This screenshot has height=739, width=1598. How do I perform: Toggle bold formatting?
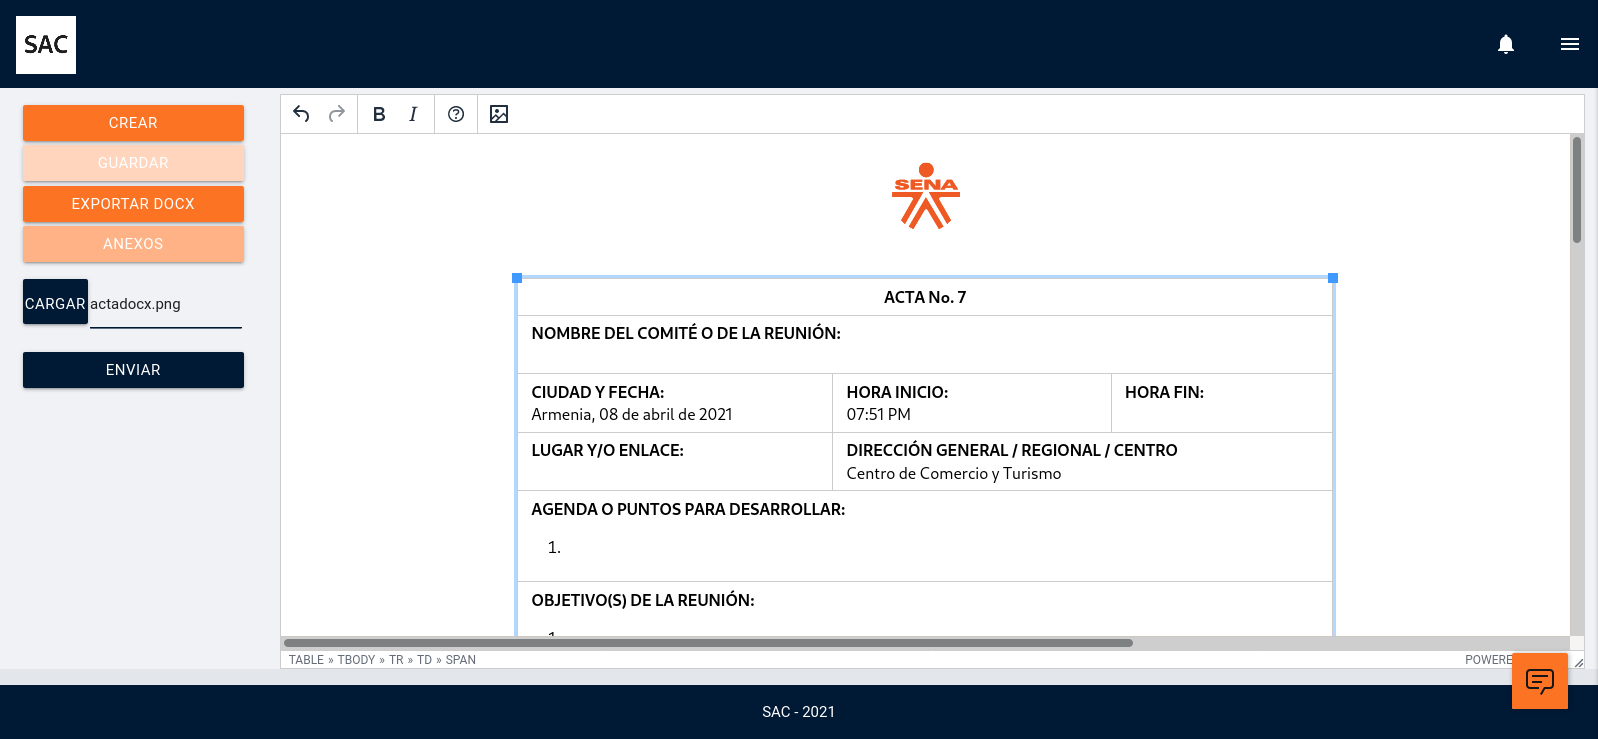pos(379,114)
